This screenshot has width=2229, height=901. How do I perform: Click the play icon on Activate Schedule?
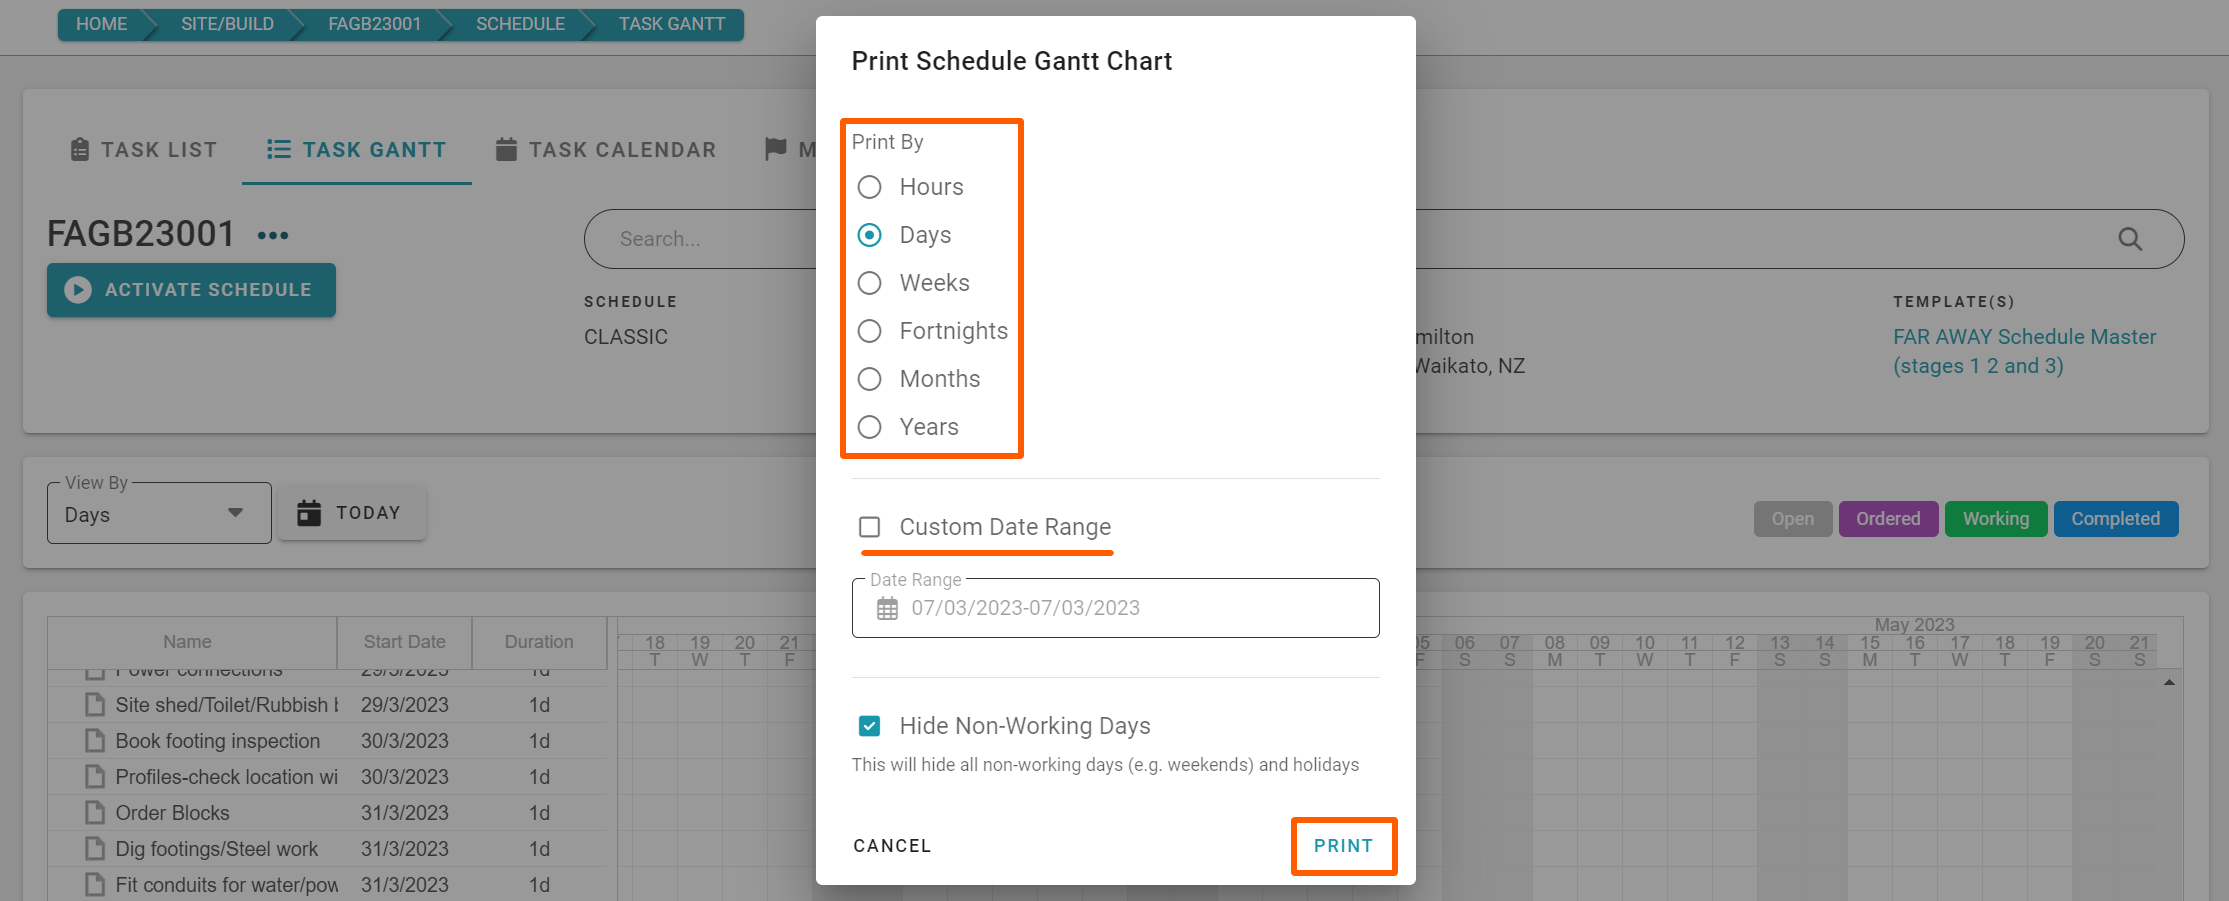click(78, 290)
